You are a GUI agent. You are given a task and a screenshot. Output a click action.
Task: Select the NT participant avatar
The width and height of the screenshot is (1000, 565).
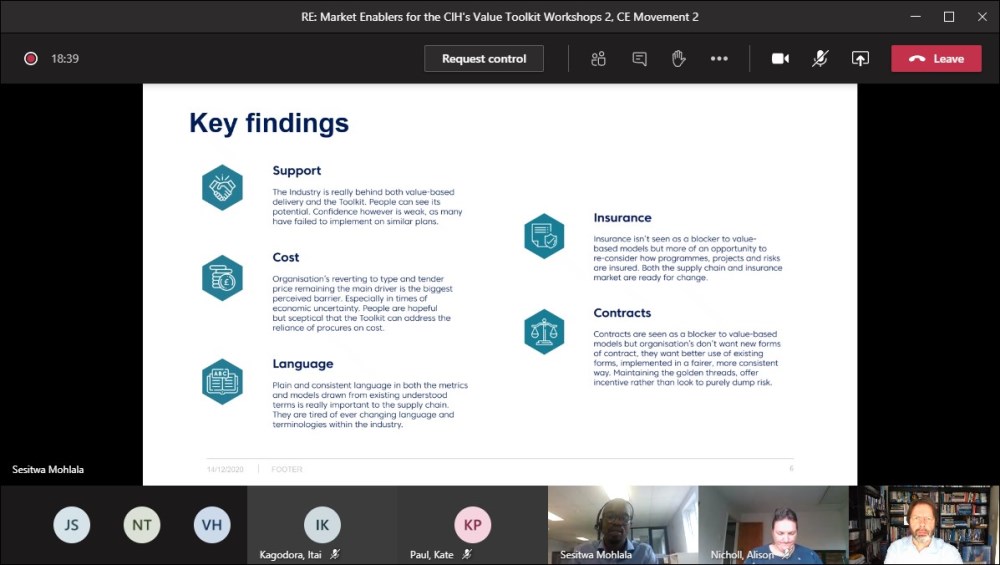(142, 525)
